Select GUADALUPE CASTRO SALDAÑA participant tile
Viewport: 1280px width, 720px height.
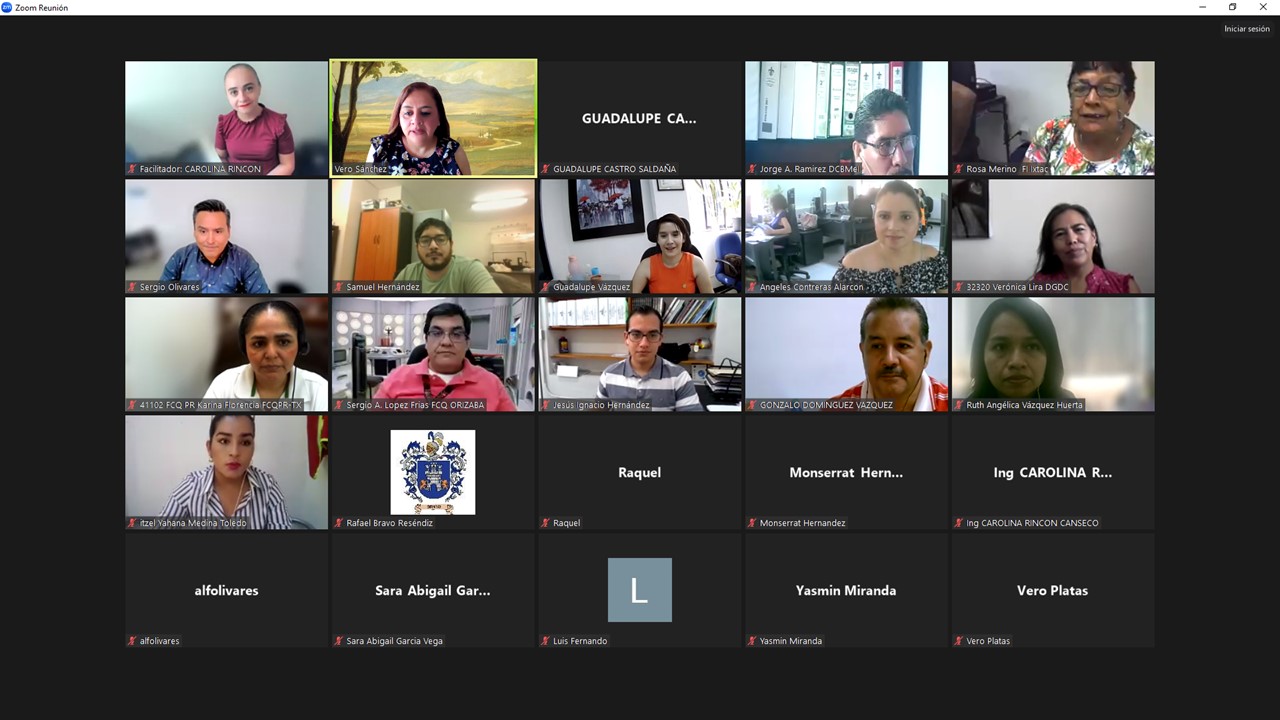pos(640,118)
